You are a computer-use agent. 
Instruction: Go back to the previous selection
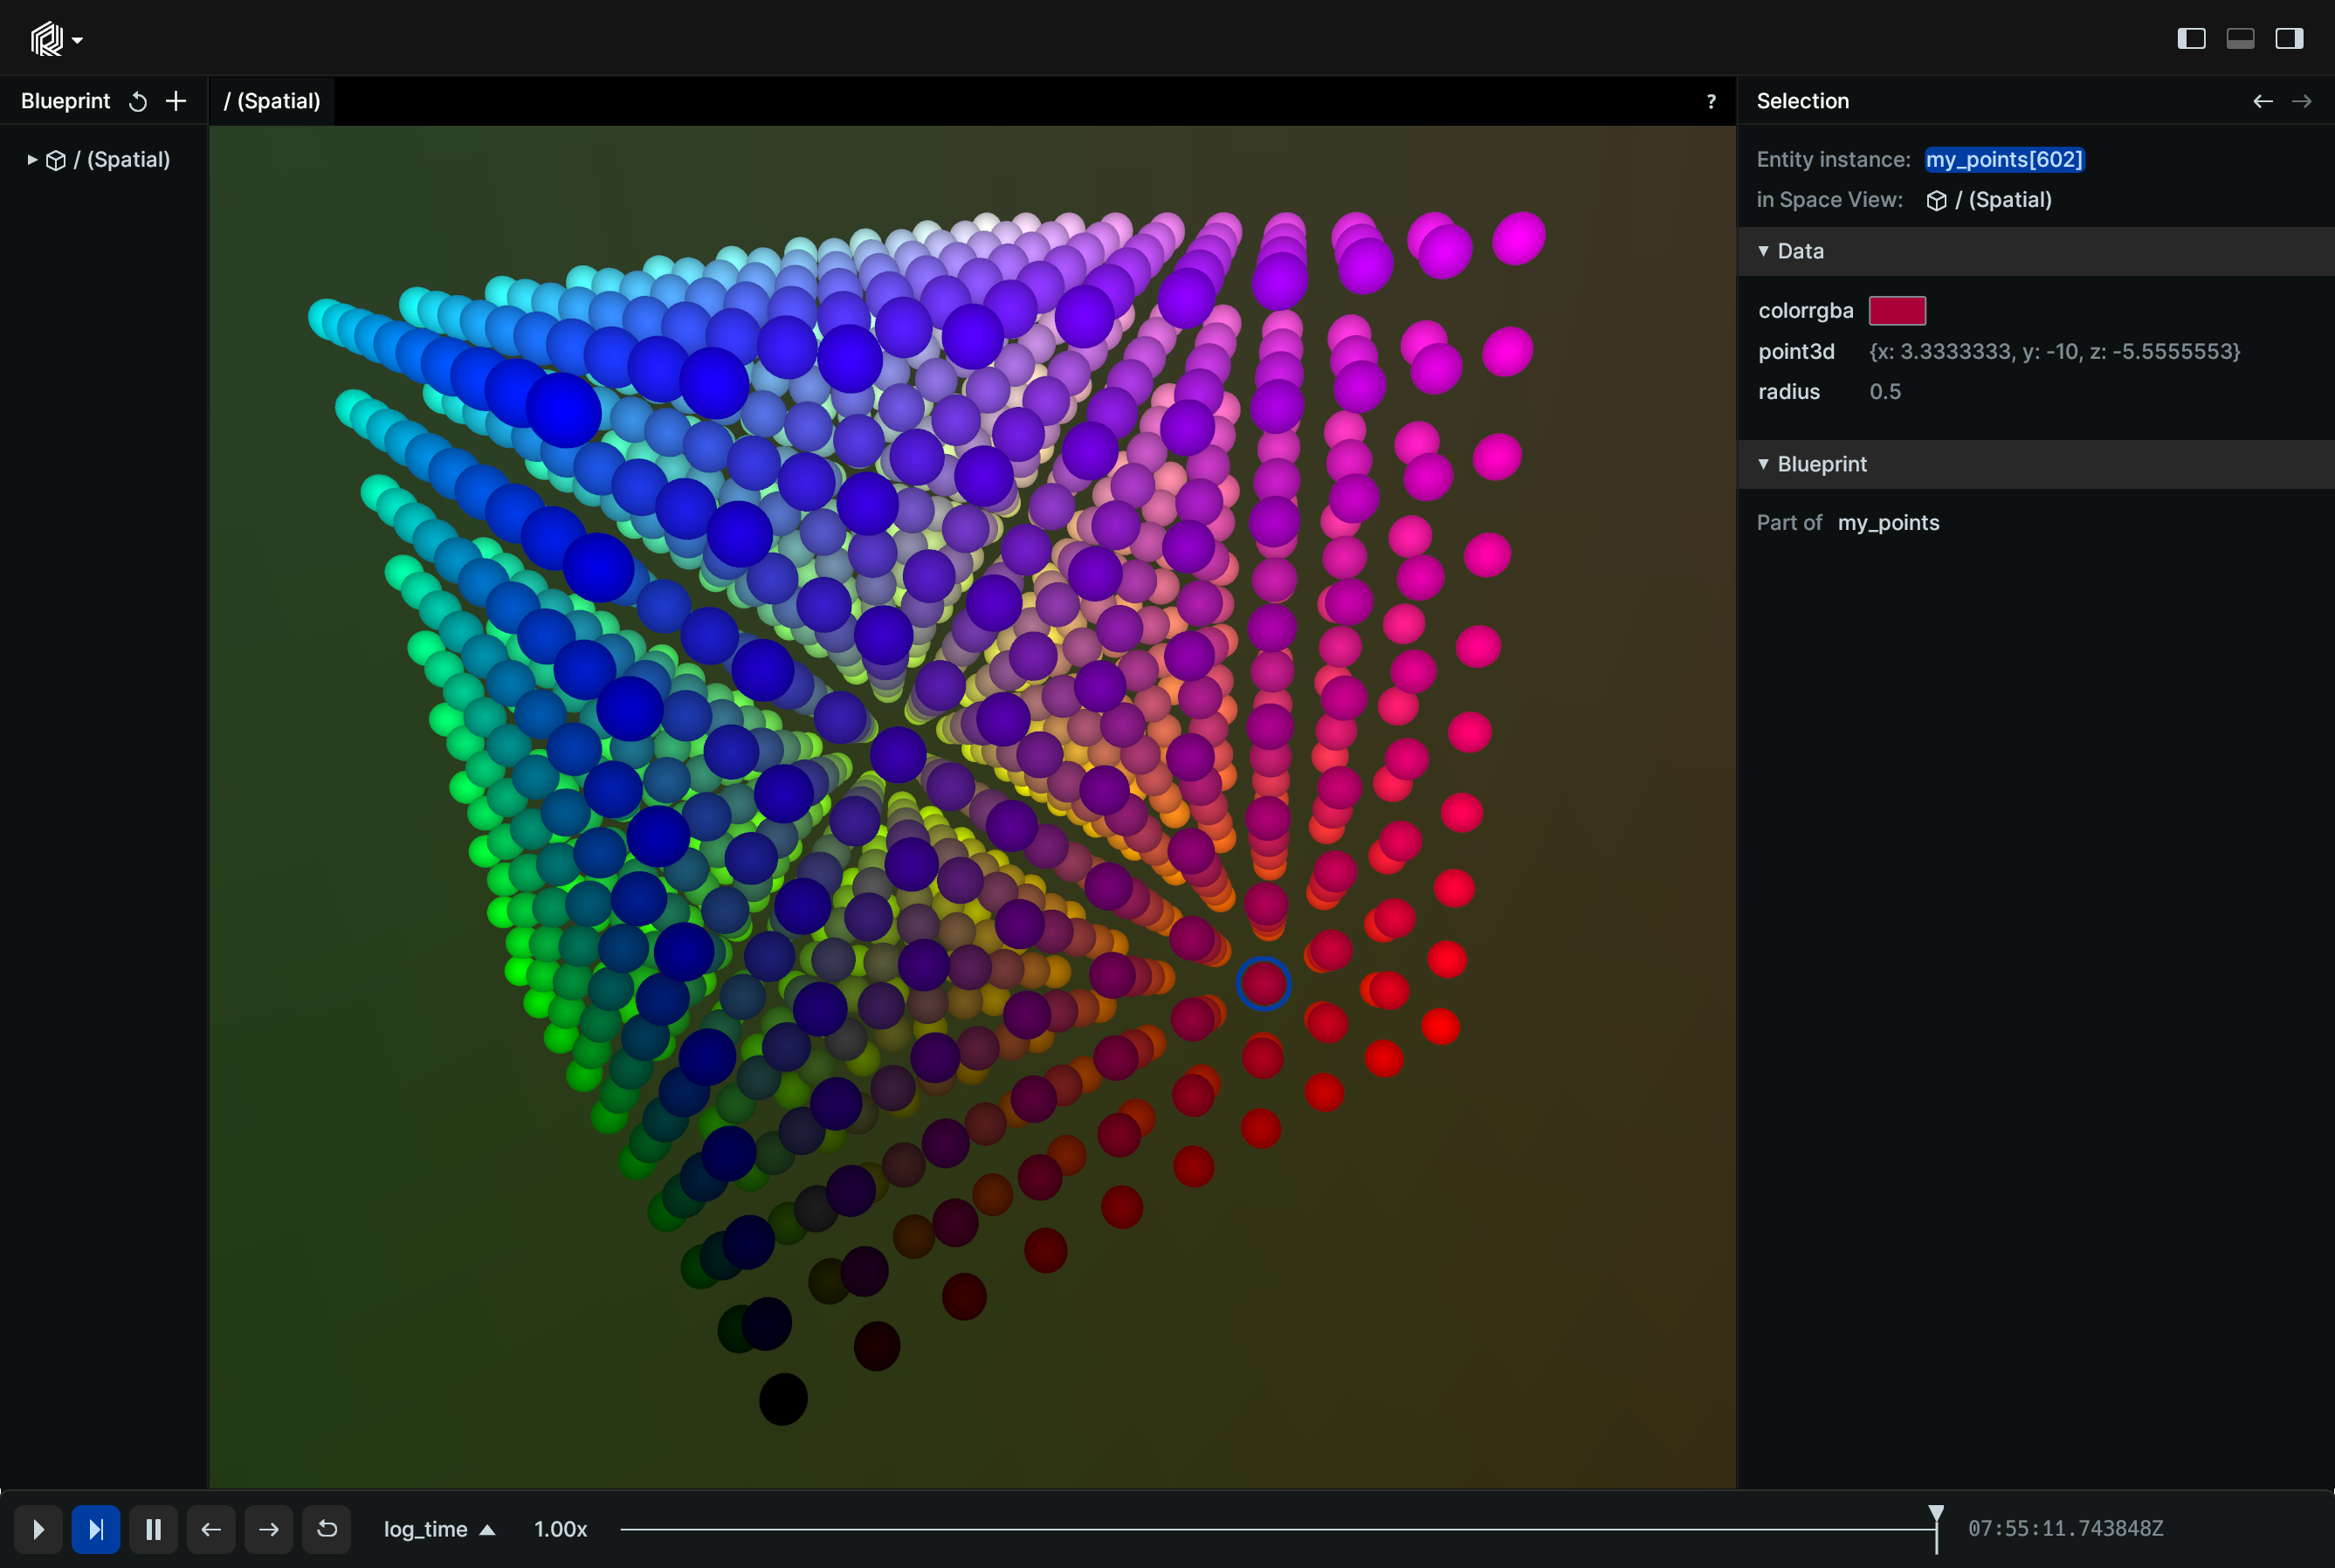click(x=2262, y=101)
